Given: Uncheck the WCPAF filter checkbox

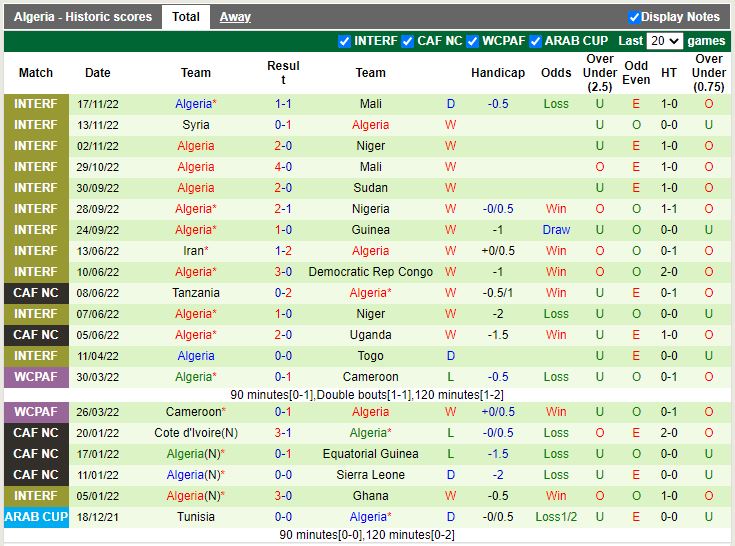Looking at the screenshot, I should point(472,41).
